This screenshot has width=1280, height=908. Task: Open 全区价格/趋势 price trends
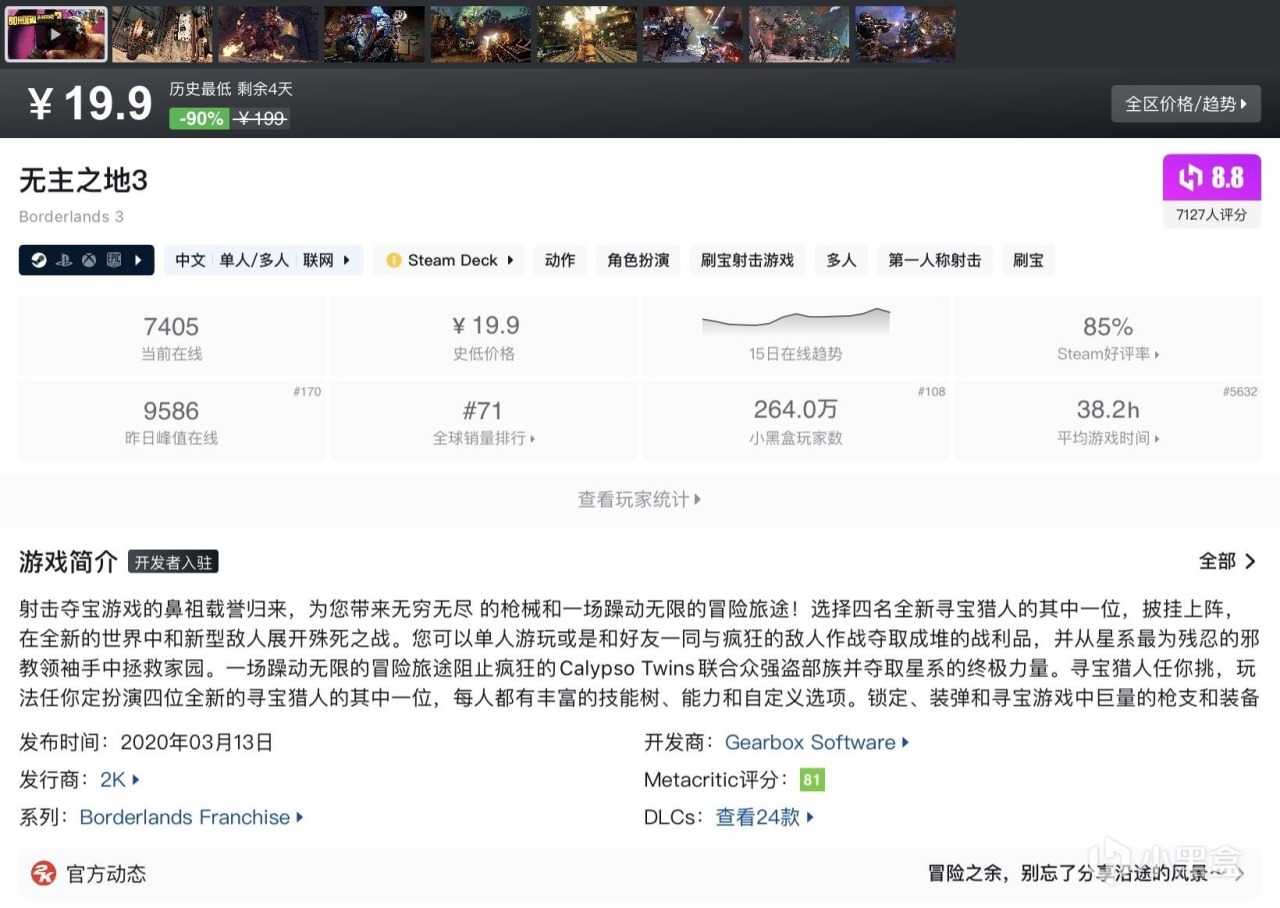1186,104
